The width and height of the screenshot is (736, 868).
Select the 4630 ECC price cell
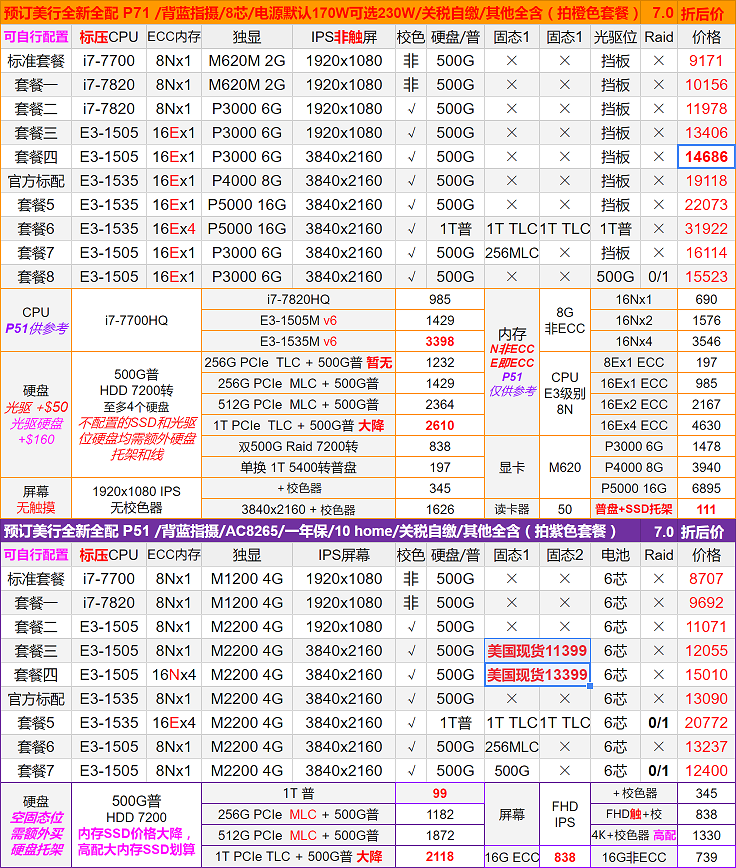[x=706, y=426]
